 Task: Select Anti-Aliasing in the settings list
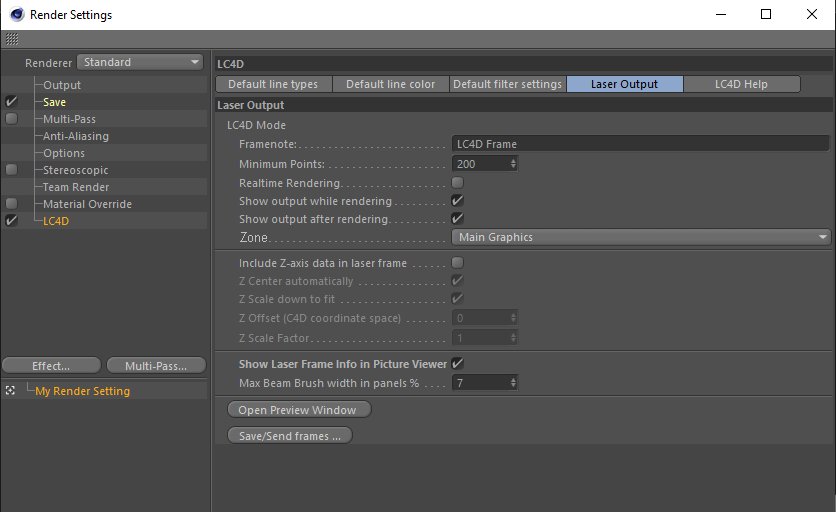point(76,136)
